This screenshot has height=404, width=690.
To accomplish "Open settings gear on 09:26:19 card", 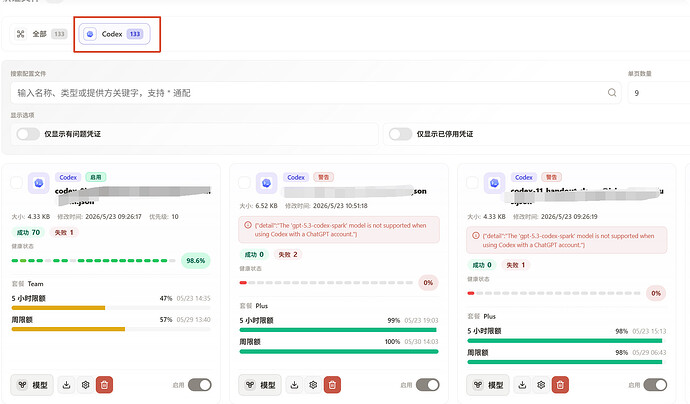I will (541, 385).
